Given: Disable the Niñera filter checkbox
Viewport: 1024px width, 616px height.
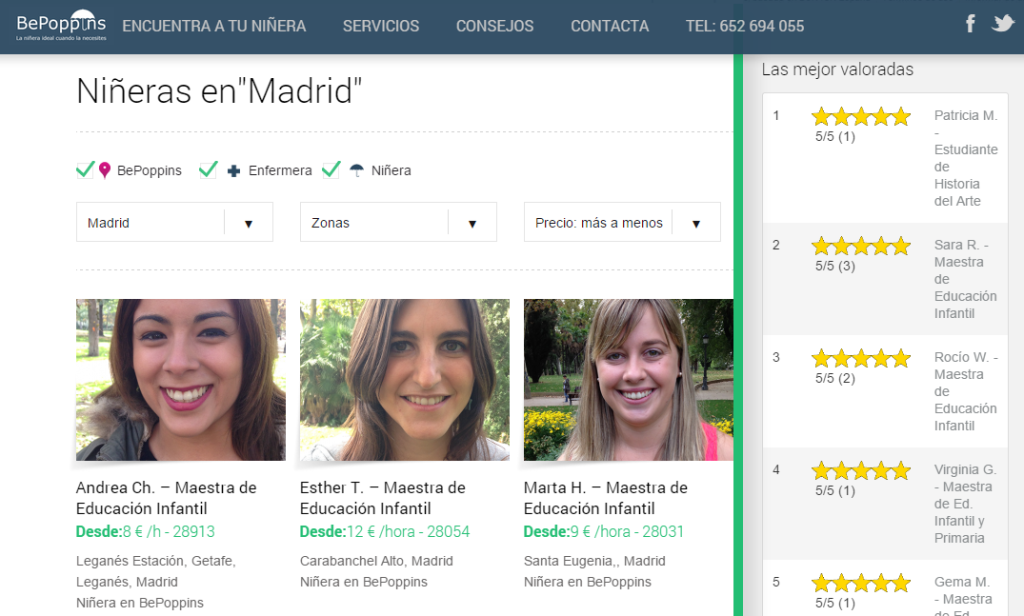Looking at the screenshot, I should coord(331,170).
